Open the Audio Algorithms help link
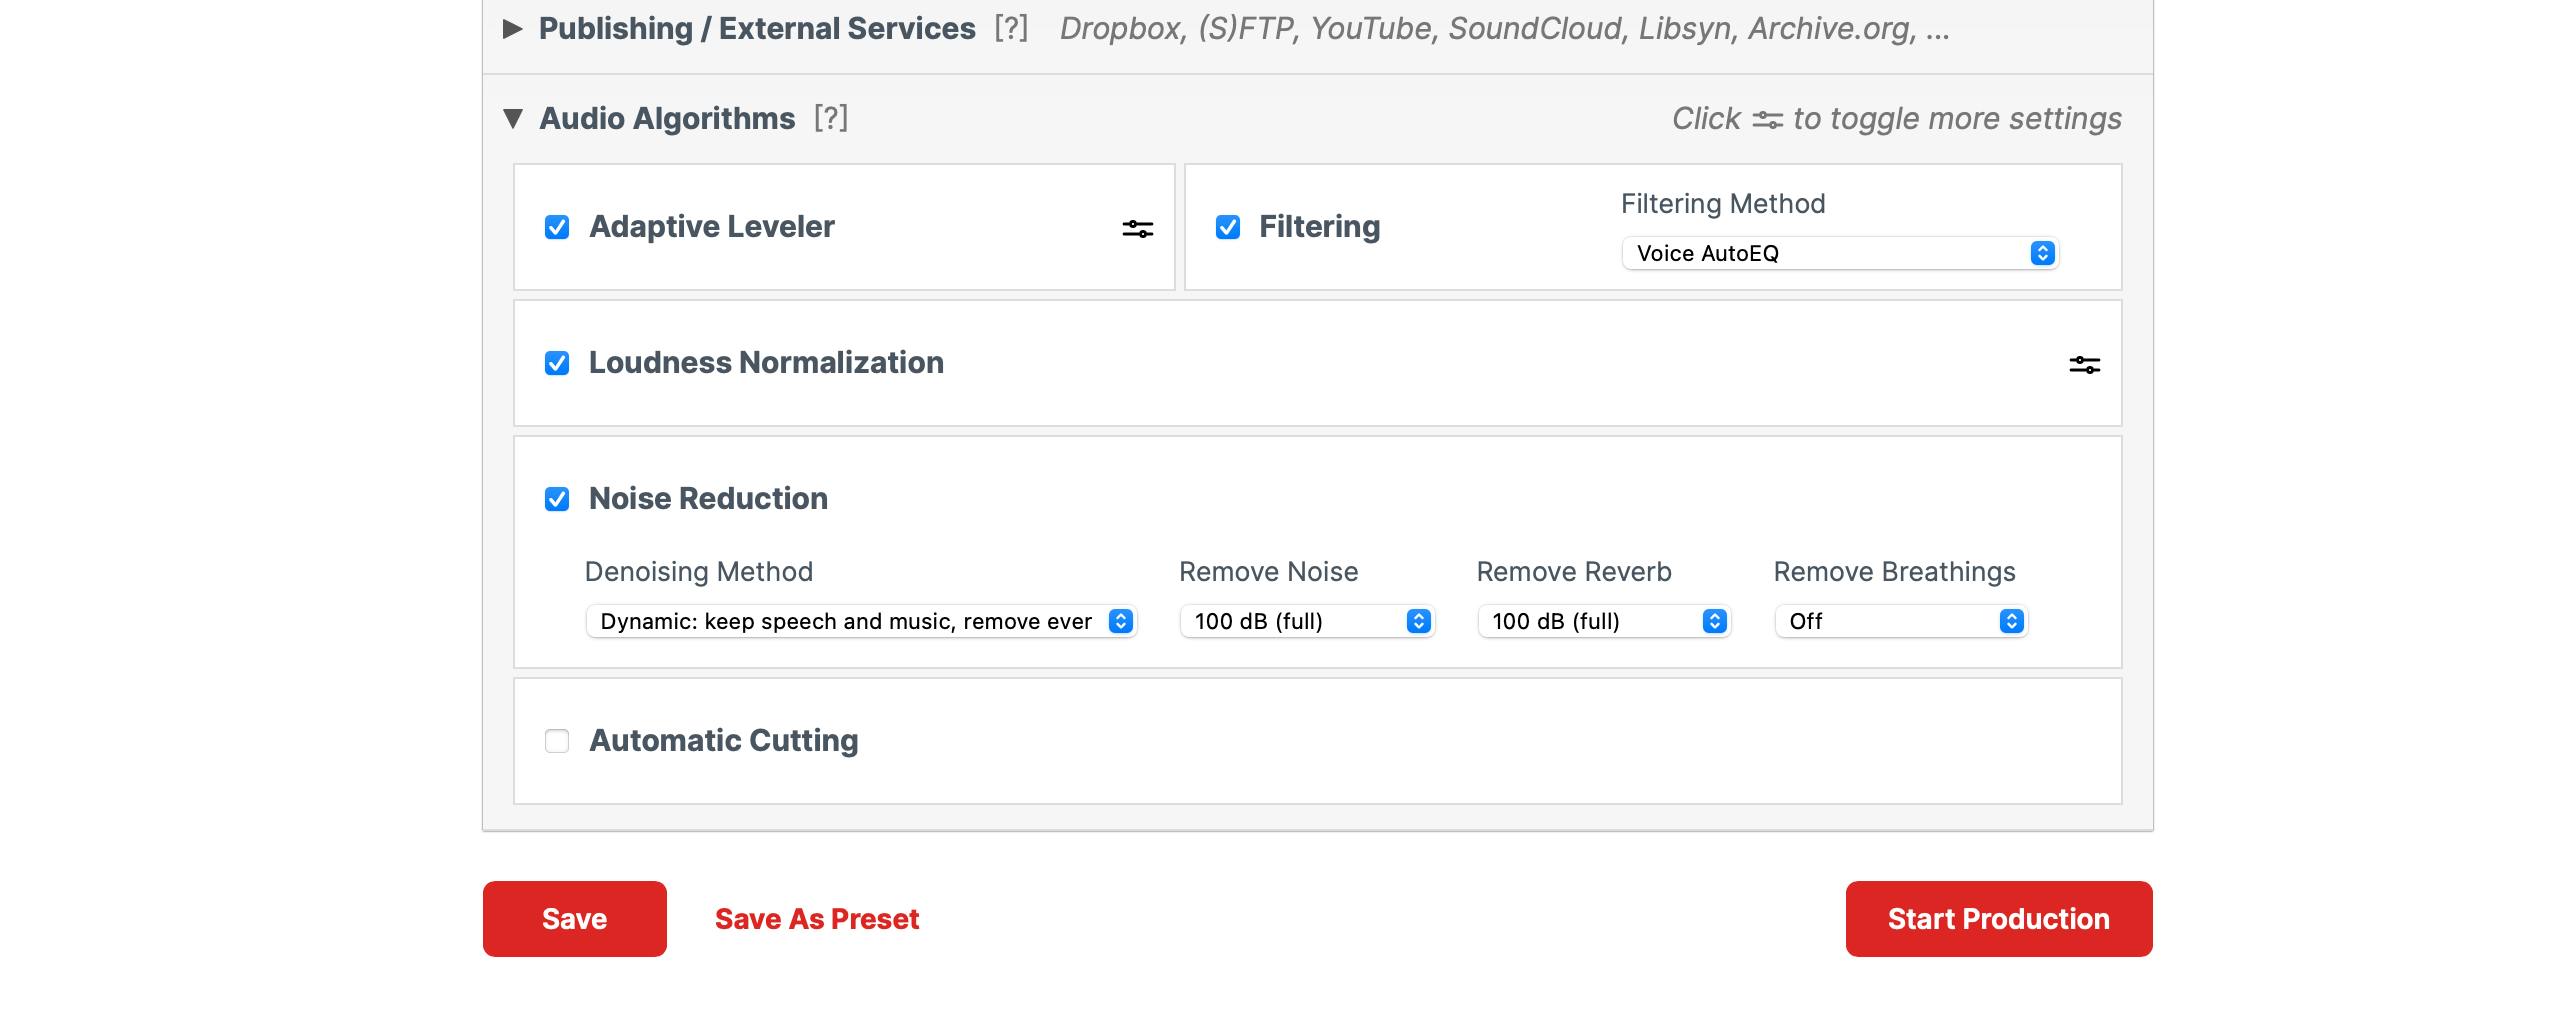2560x1024 pixels. [x=830, y=118]
